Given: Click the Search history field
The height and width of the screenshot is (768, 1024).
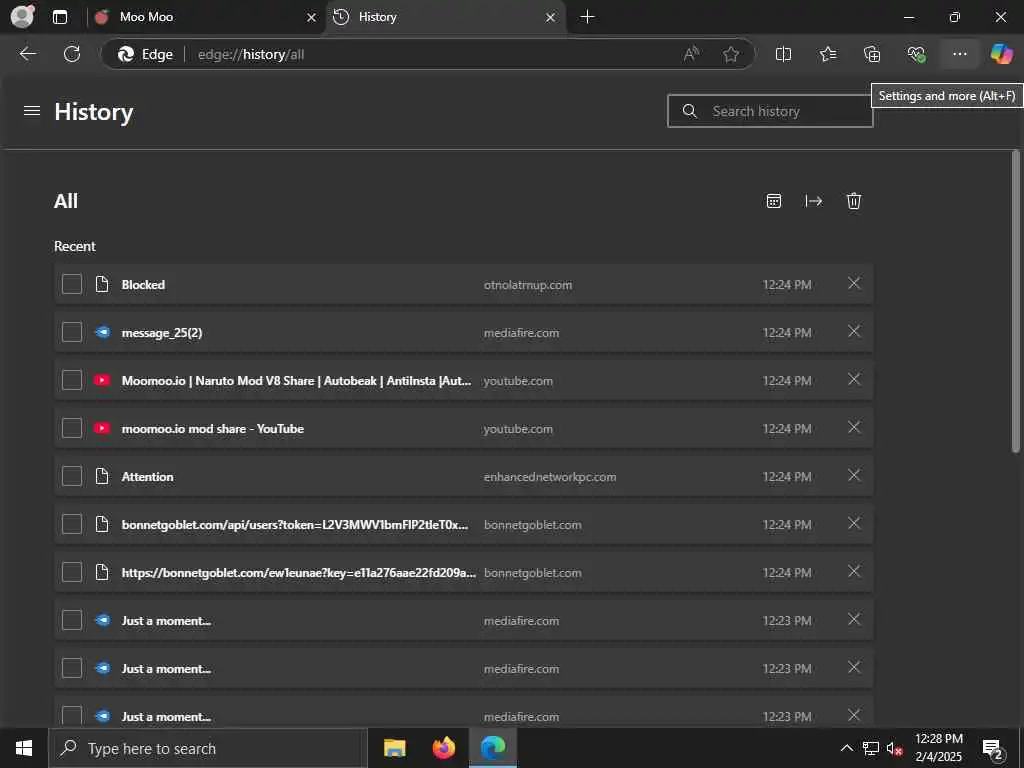Looking at the screenshot, I should (770, 111).
